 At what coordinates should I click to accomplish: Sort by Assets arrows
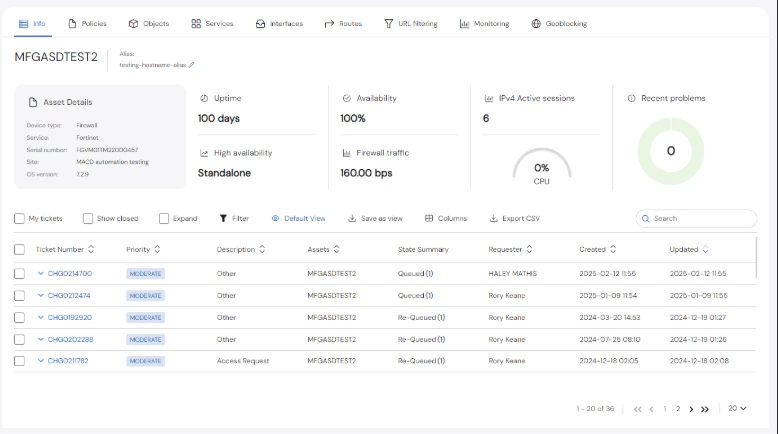pos(336,249)
